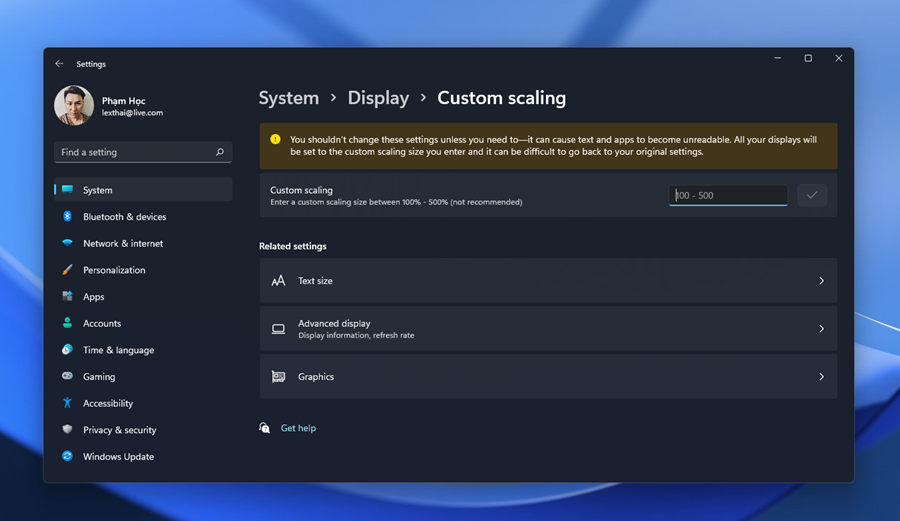Select System in the sidebar
This screenshot has width=900, height=521.
click(143, 190)
